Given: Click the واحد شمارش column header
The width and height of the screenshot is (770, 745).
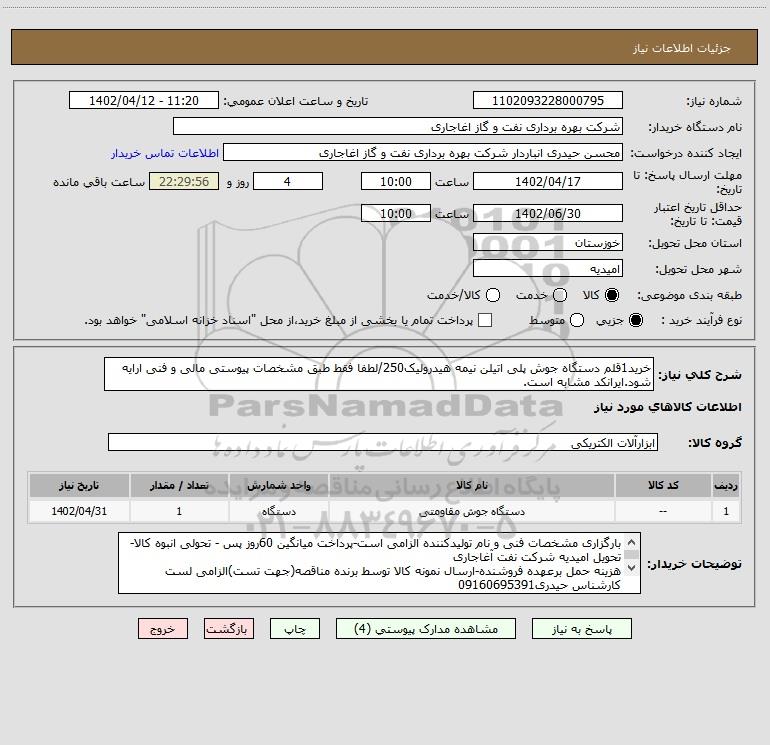Looking at the screenshot, I should point(278,485).
